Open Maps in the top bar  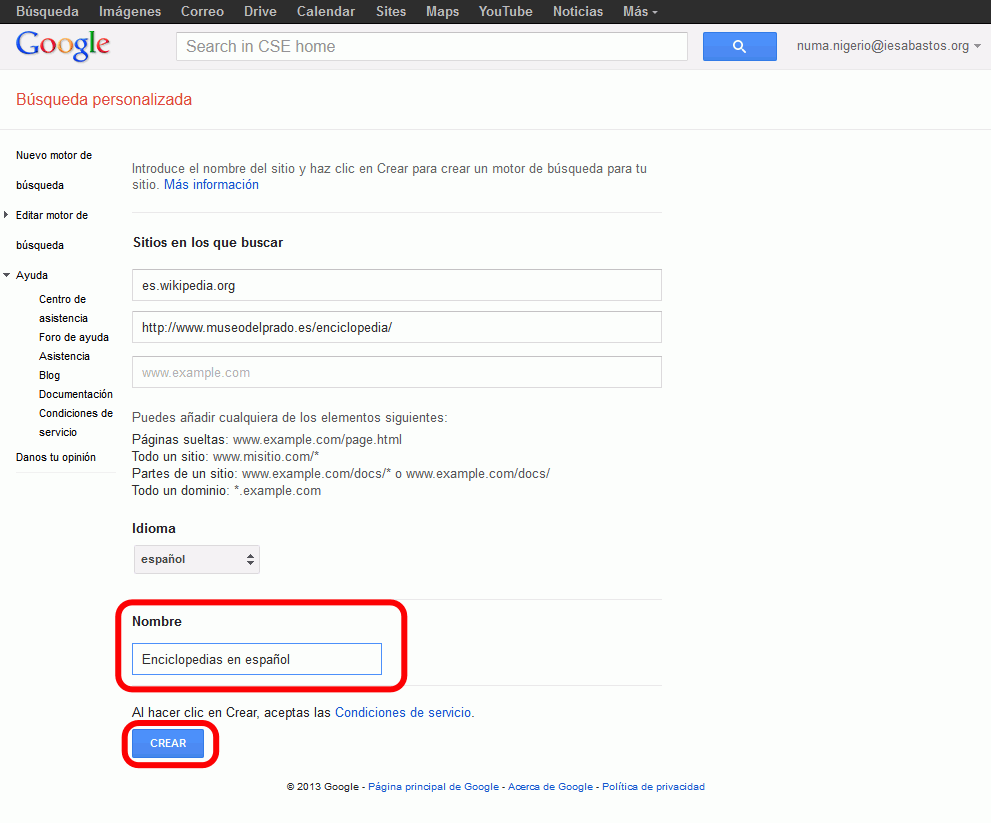tap(442, 11)
